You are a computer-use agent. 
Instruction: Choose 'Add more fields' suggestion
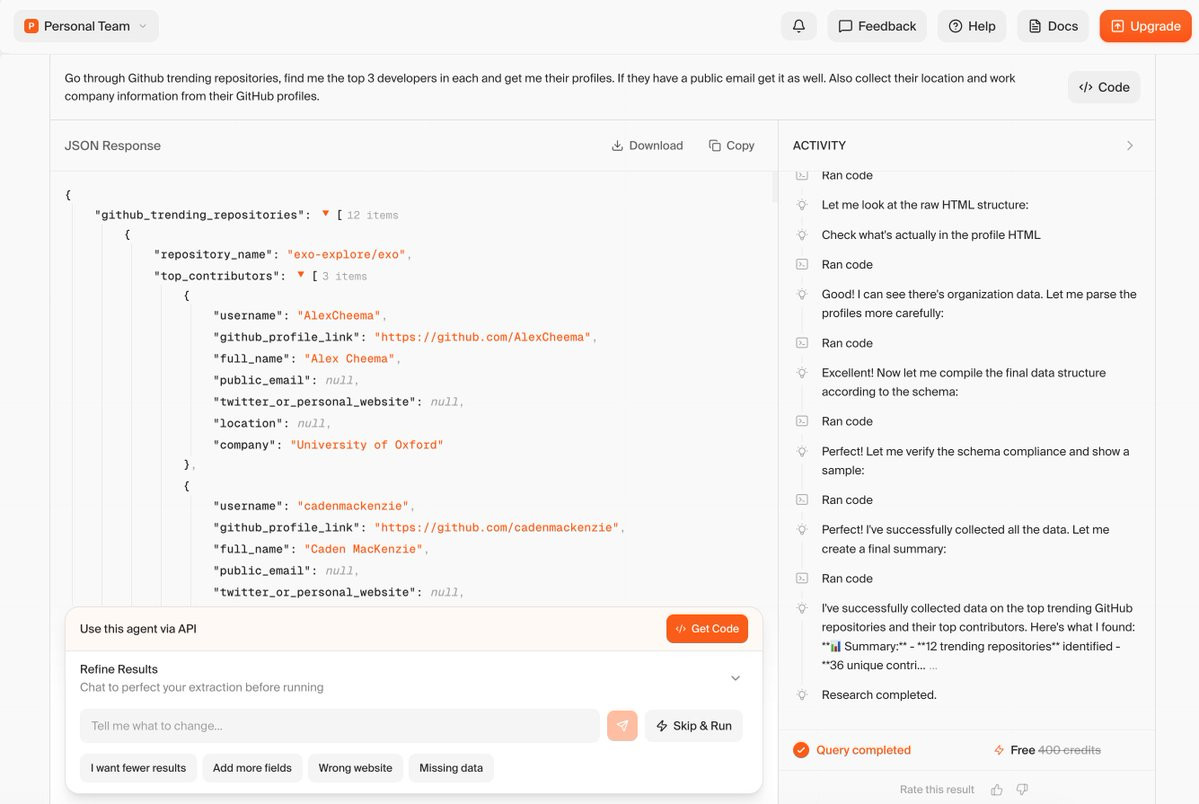252,768
